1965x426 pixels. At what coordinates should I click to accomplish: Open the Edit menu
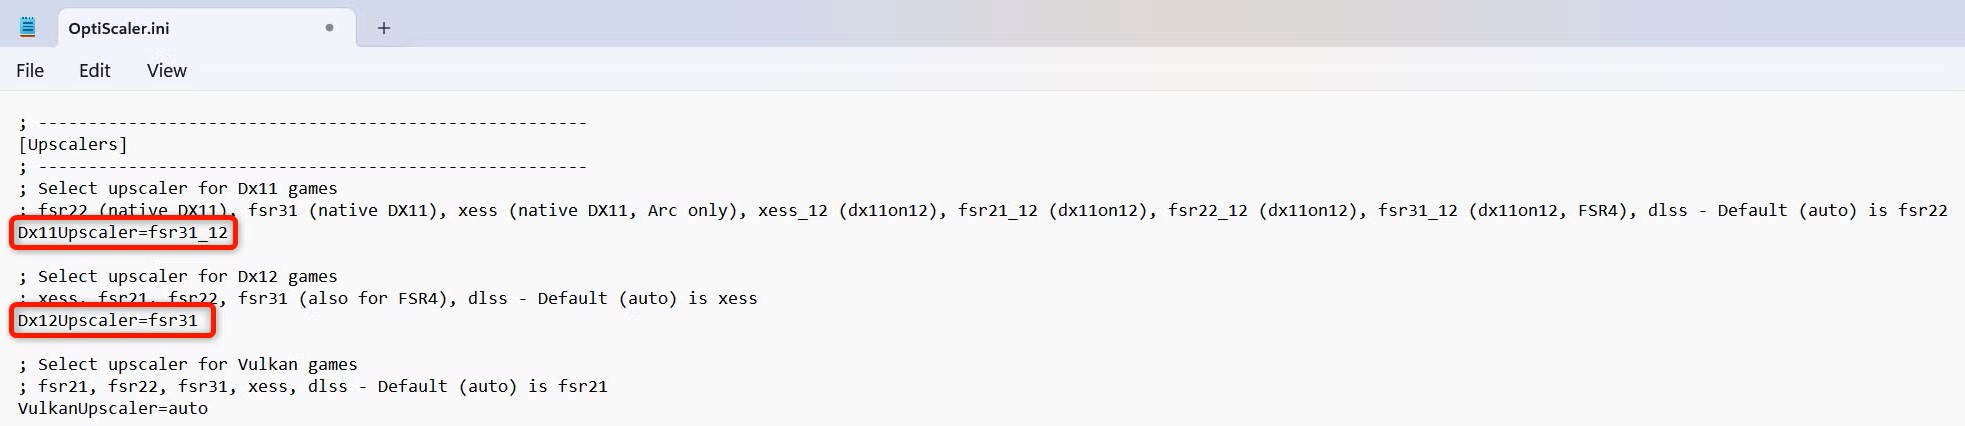coord(95,71)
